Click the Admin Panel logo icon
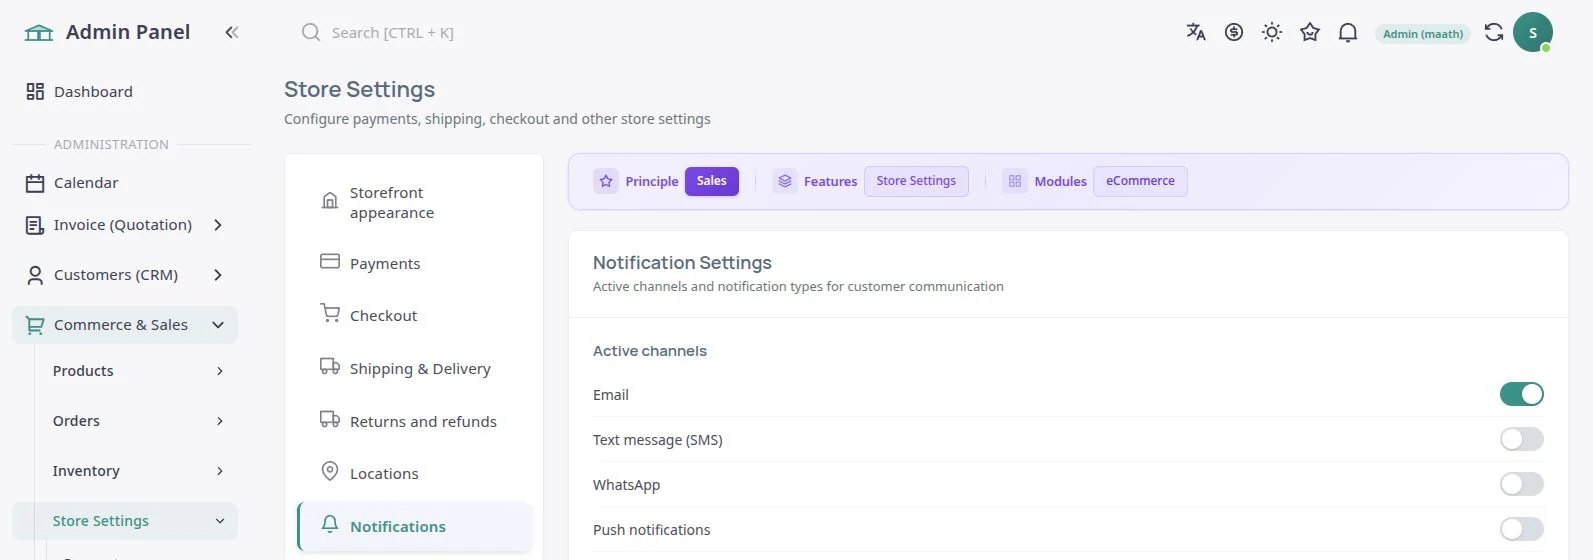The height and width of the screenshot is (560, 1593). pyautogui.click(x=39, y=33)
